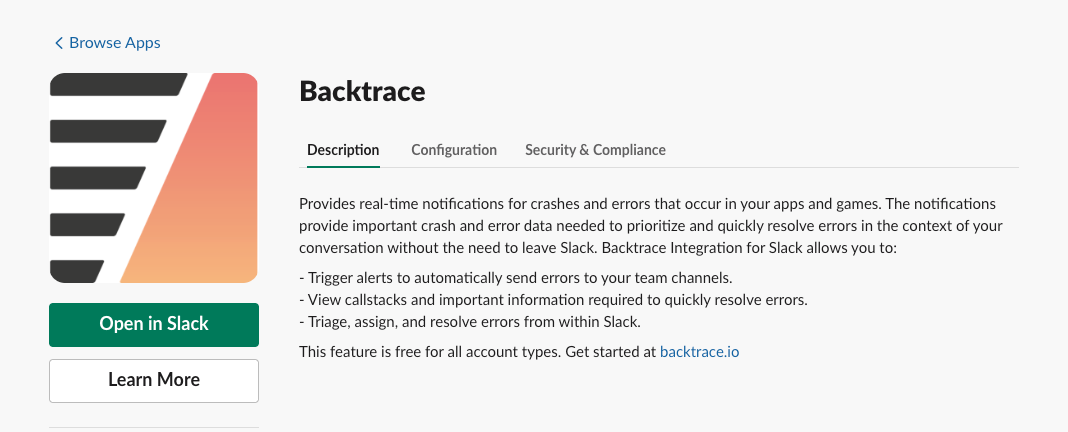Switch to the Configuration tab
Screen dimensions: 1068x432
[454, 150]
